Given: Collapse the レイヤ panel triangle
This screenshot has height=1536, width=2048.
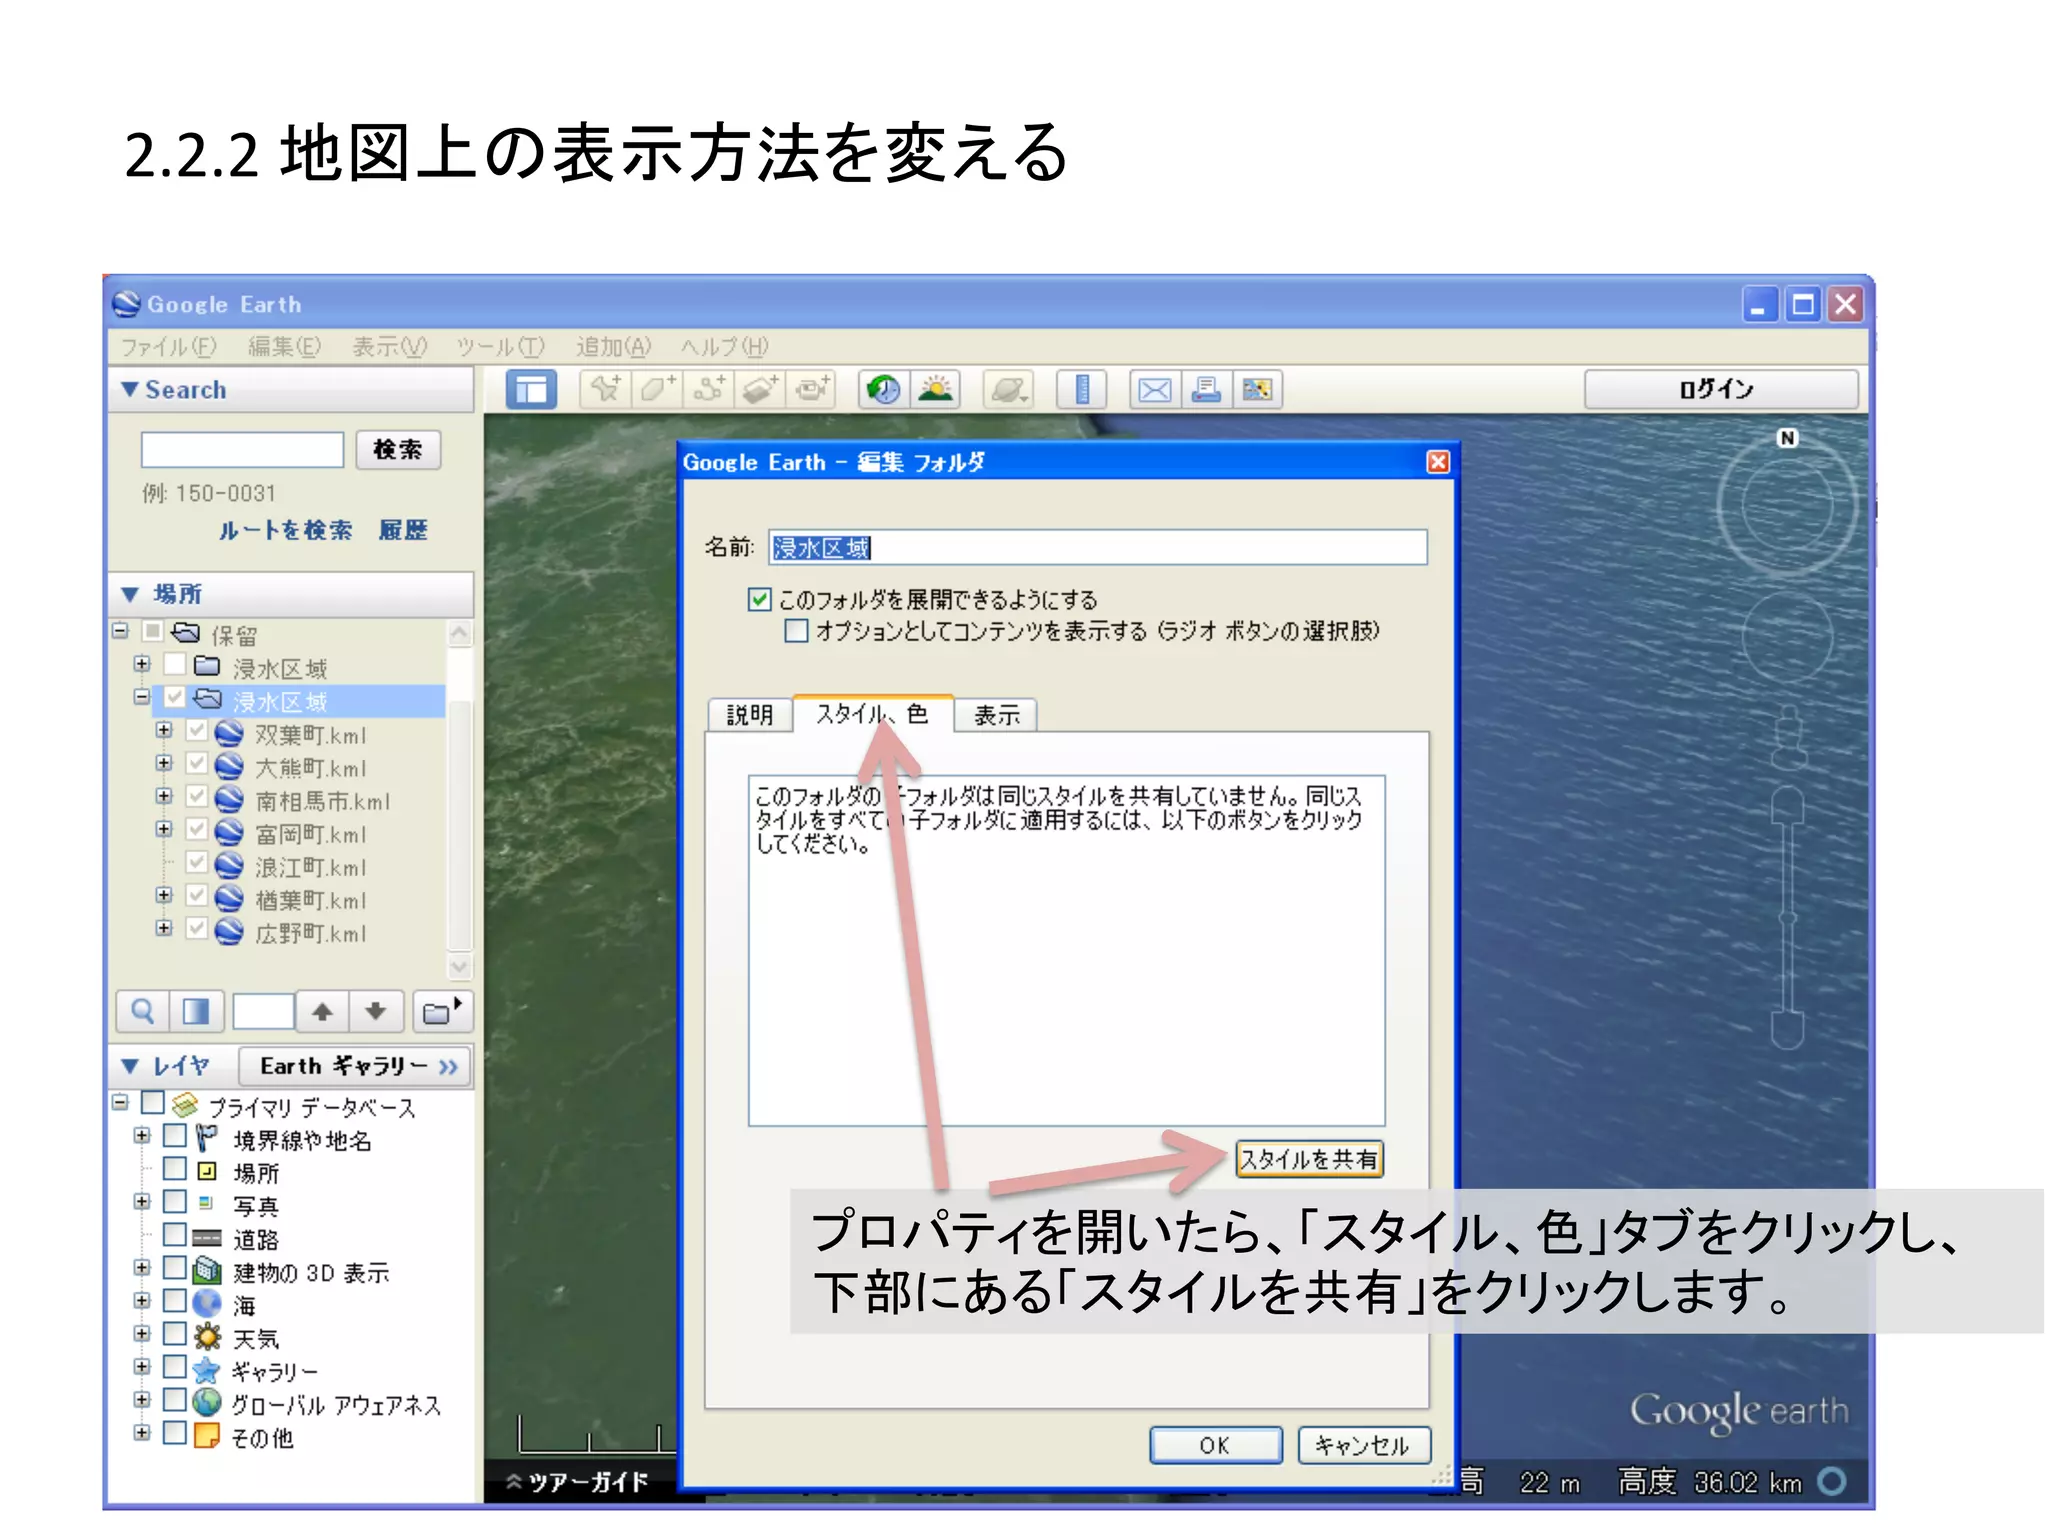Looking at the screenshot, I should pyautogui.click(x=130, y=1066).
